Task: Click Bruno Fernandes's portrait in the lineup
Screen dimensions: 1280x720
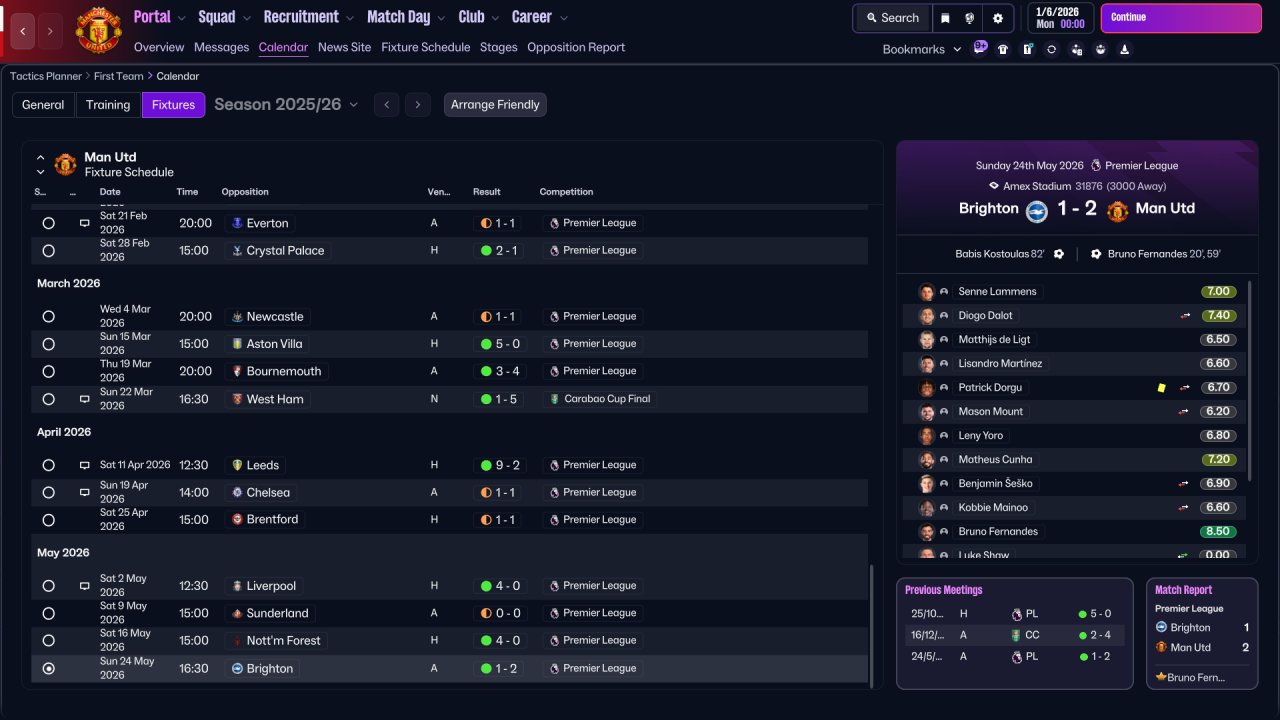Action: 926,532
